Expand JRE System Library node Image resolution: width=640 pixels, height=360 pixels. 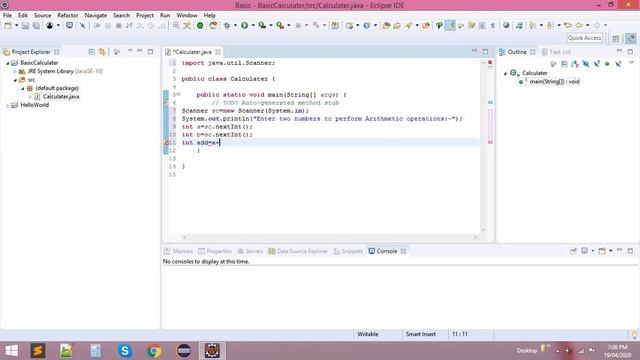click(15, 72)
